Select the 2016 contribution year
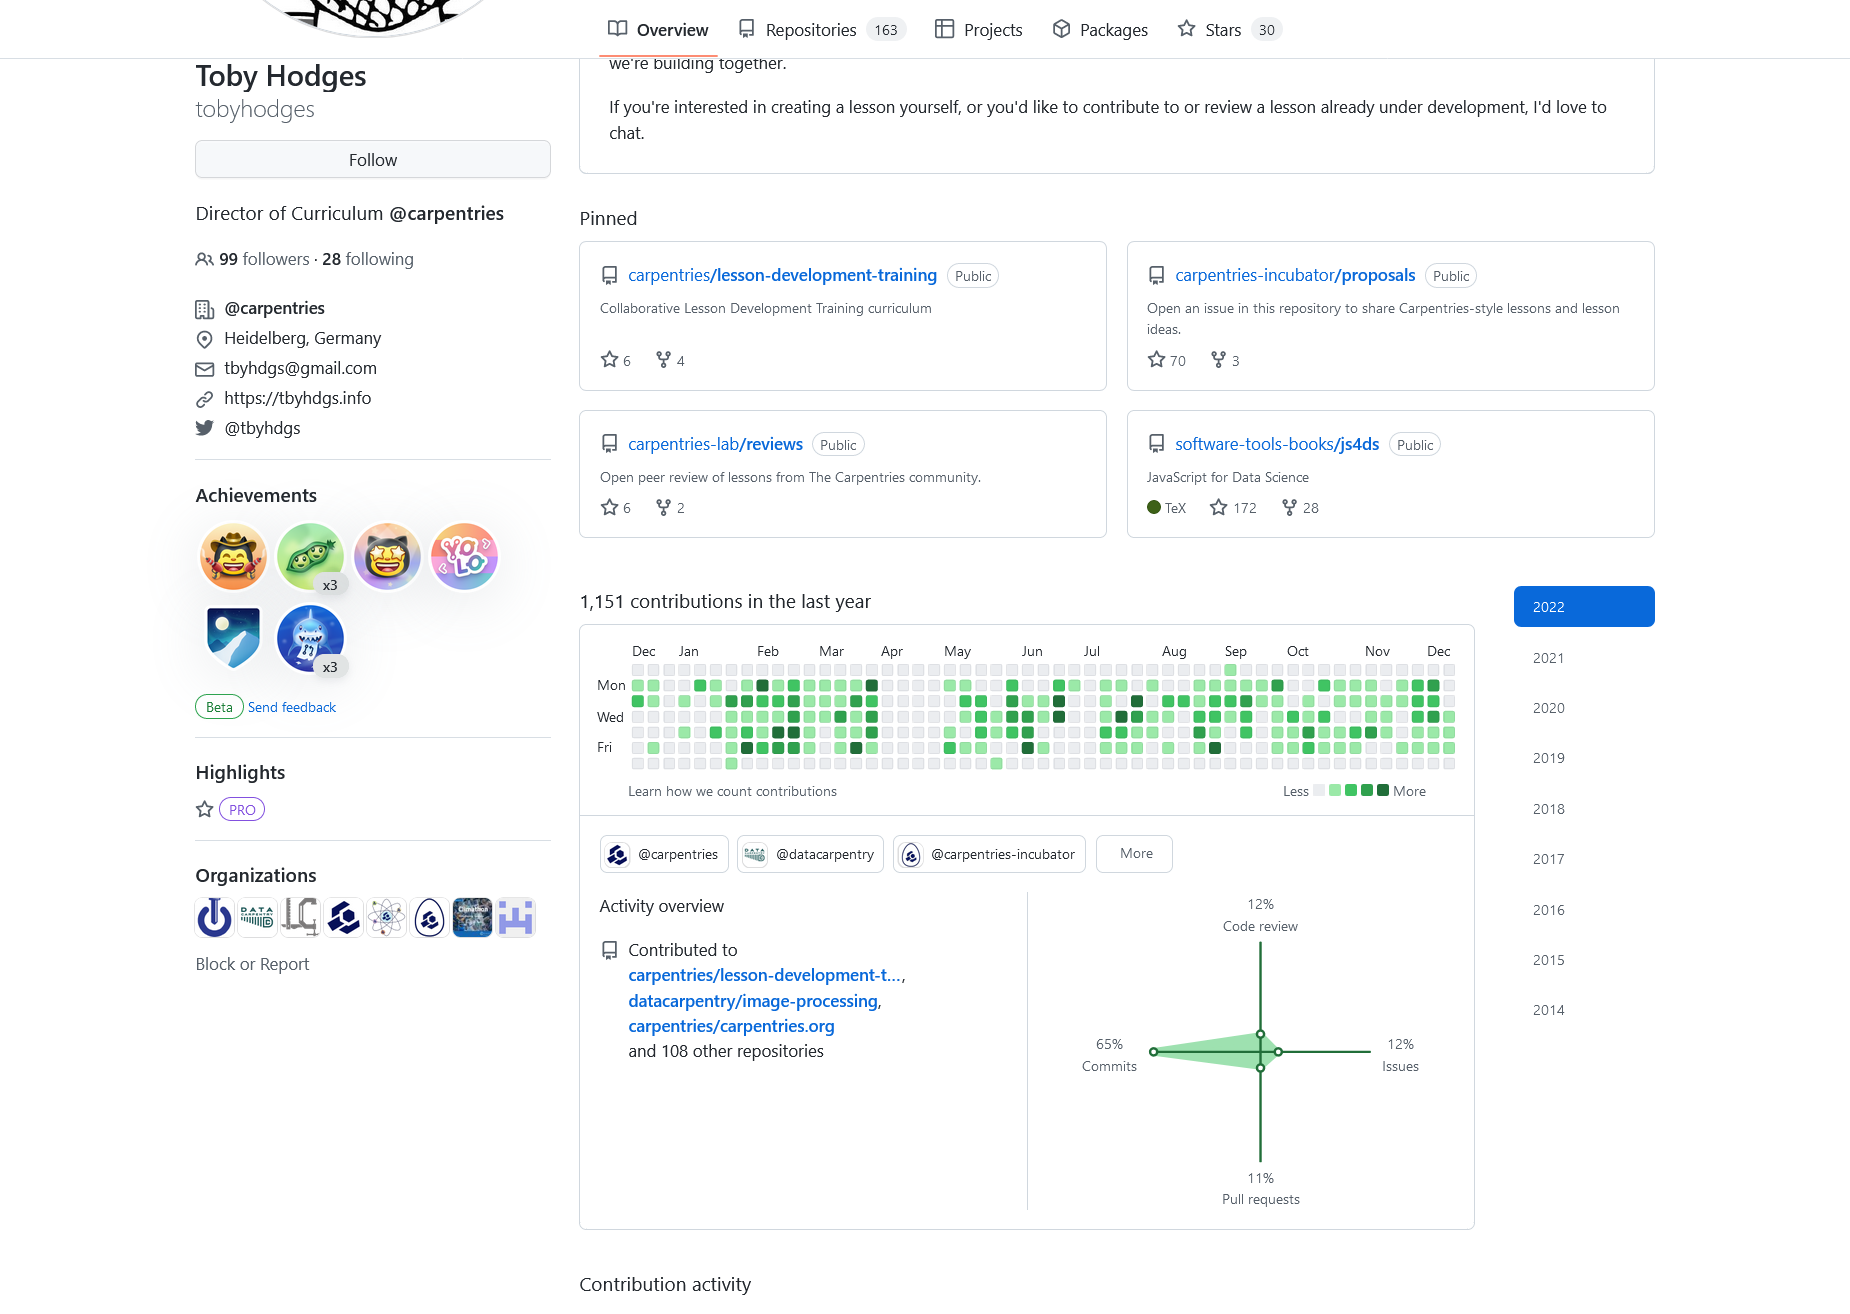Image resolution: width=1850 pixels, height=1314 pixels. point(1584,910)
